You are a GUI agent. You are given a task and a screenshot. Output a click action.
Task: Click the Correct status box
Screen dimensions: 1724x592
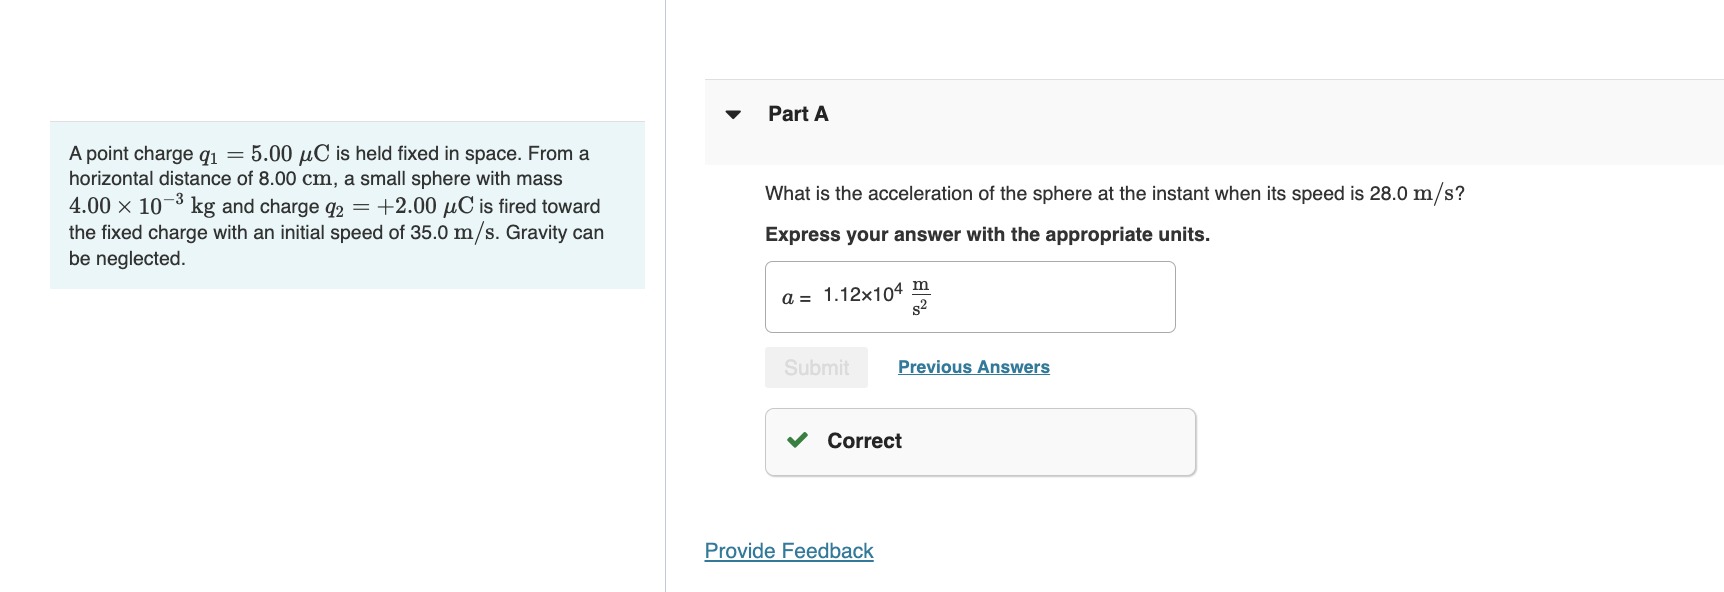tap(979, 441)
